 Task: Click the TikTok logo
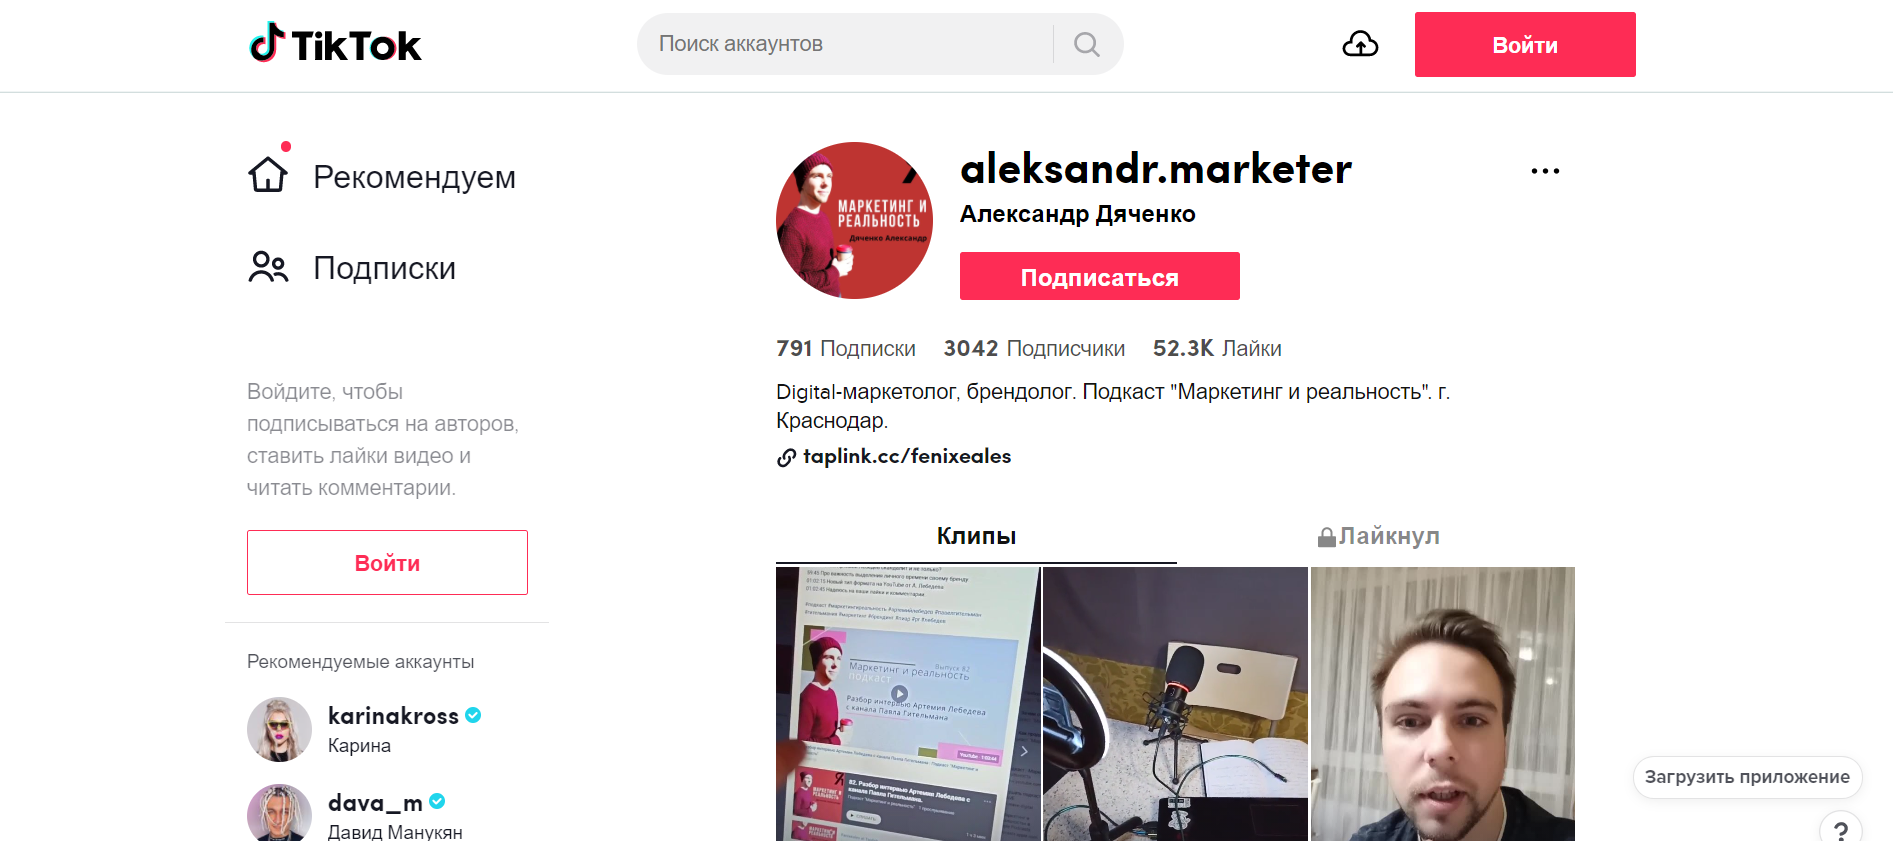[x=335, y=44]
